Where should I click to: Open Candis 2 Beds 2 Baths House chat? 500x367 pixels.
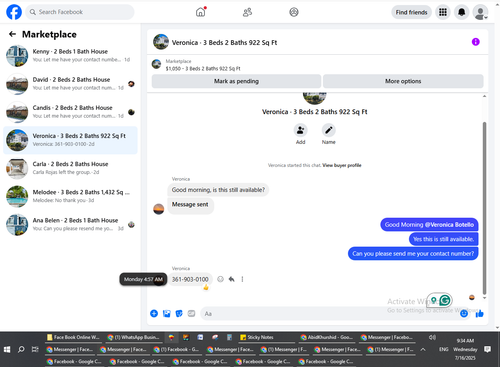tap(70, 112)
